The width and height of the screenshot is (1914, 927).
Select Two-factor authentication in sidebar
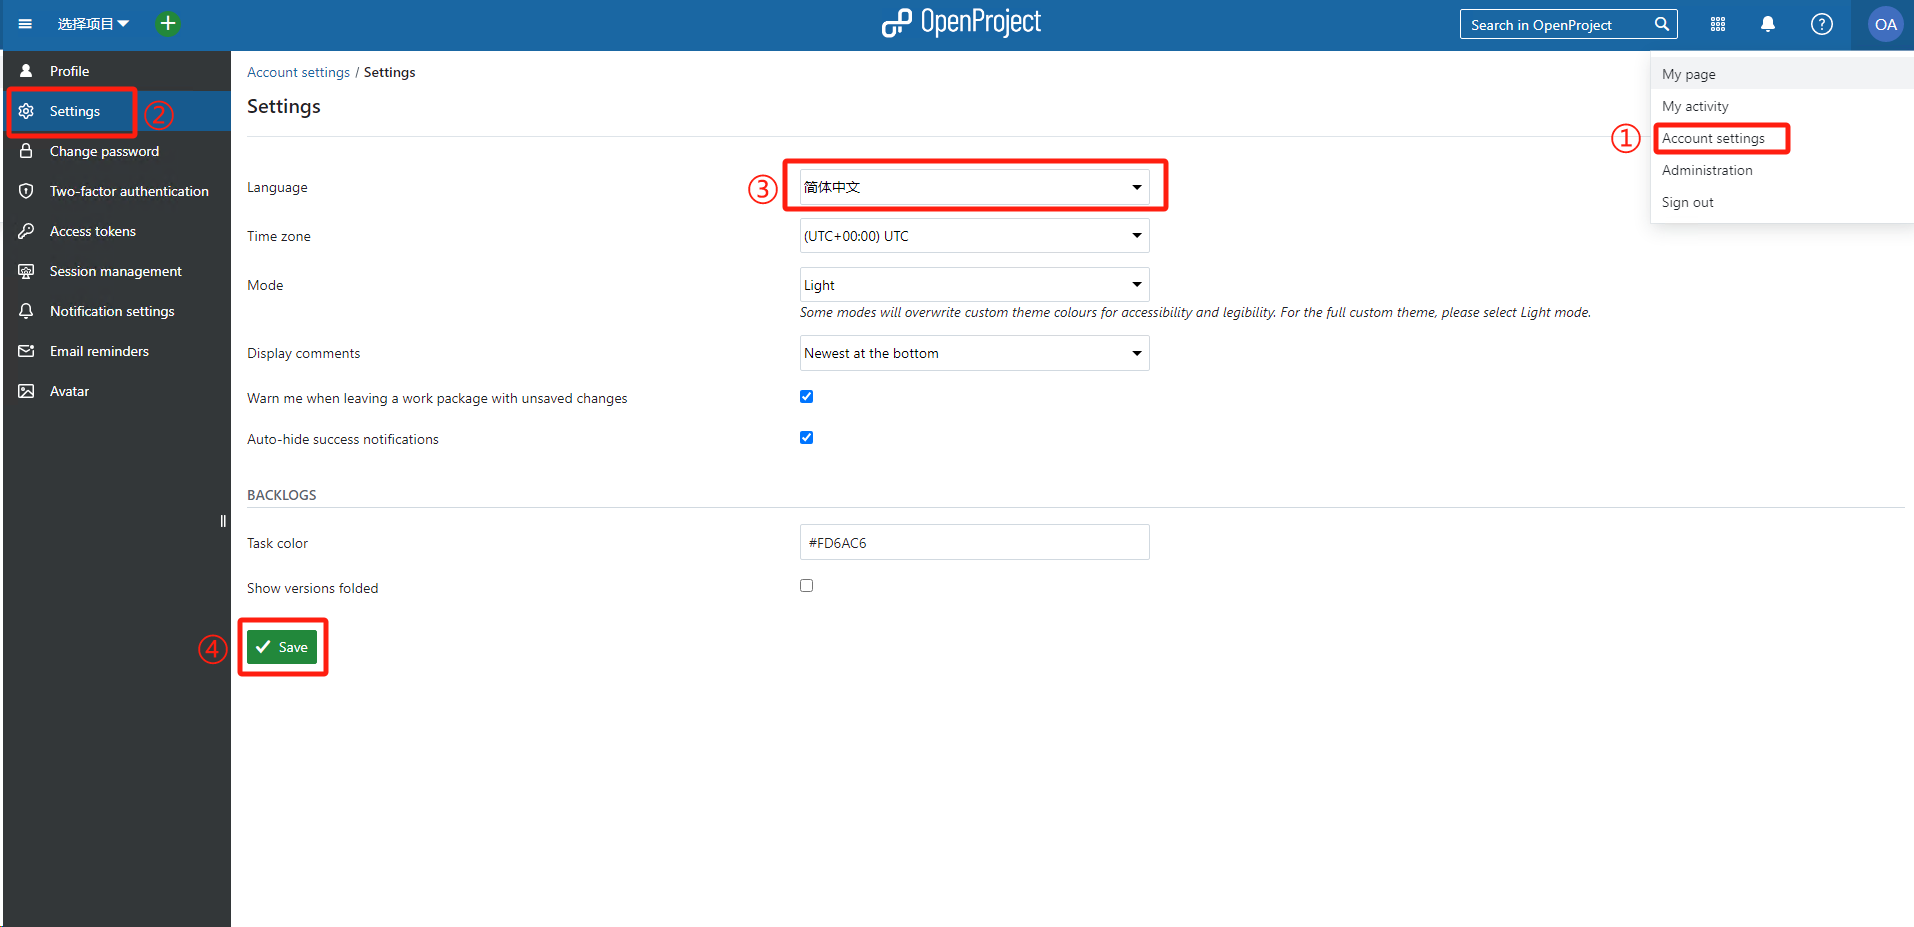pyautogui.click(x=129, y=191)
